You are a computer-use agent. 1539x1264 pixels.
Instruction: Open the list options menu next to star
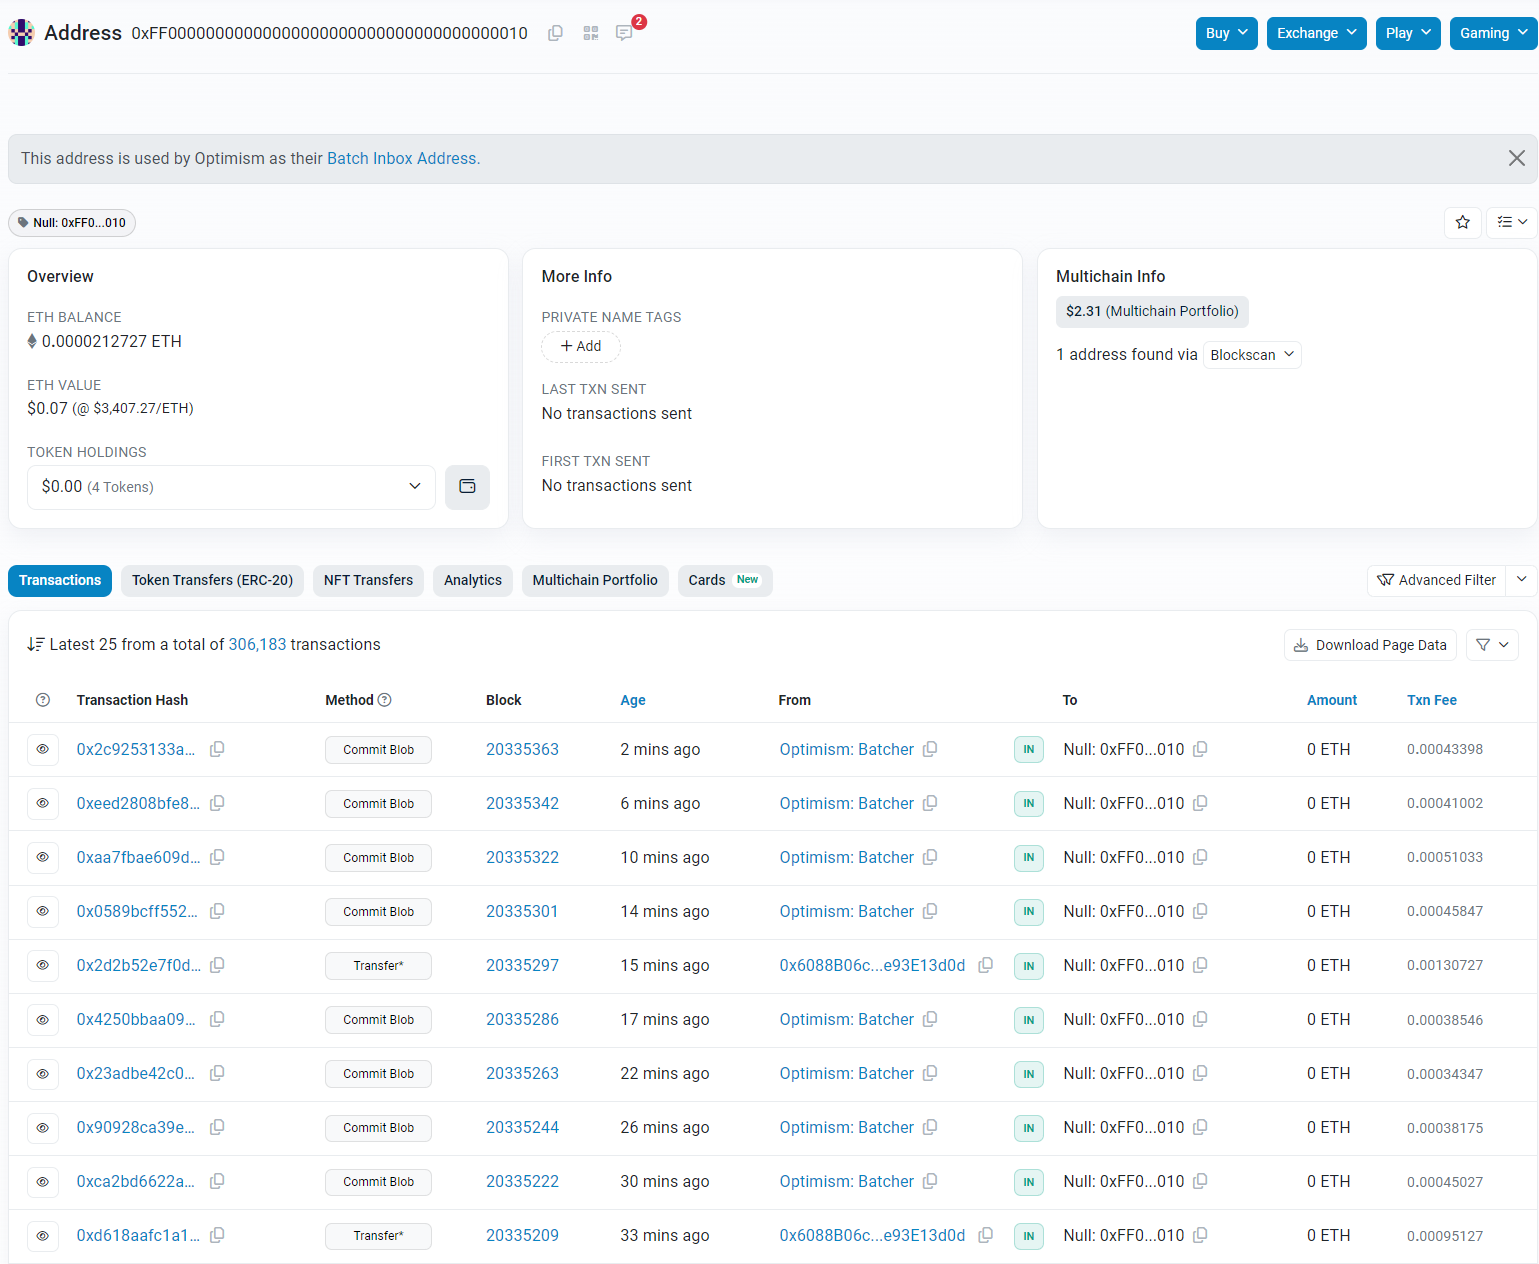(1512, 222)
